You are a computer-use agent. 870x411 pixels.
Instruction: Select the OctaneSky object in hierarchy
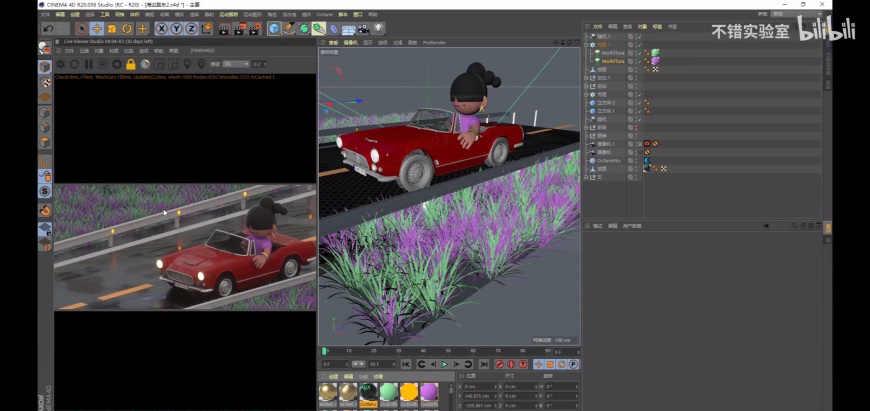point(610,160)
